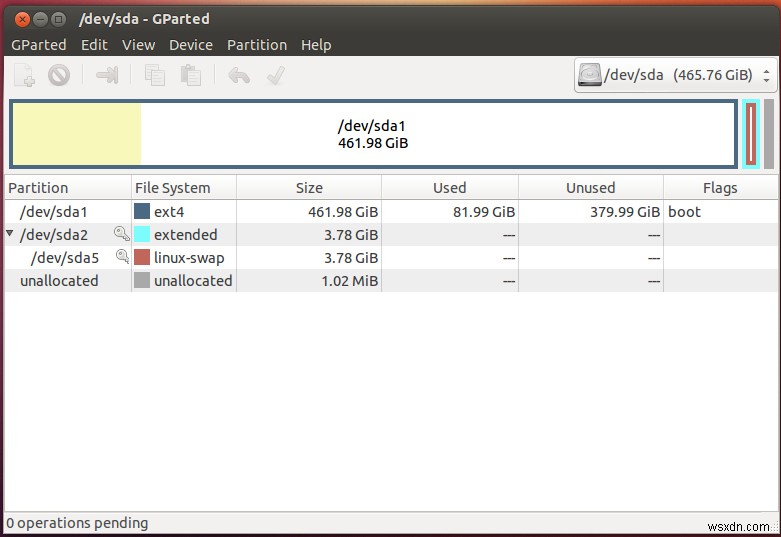Select the swap partition block in disk map
Screen dimensions: 781x537
click(x=751, y=134)
